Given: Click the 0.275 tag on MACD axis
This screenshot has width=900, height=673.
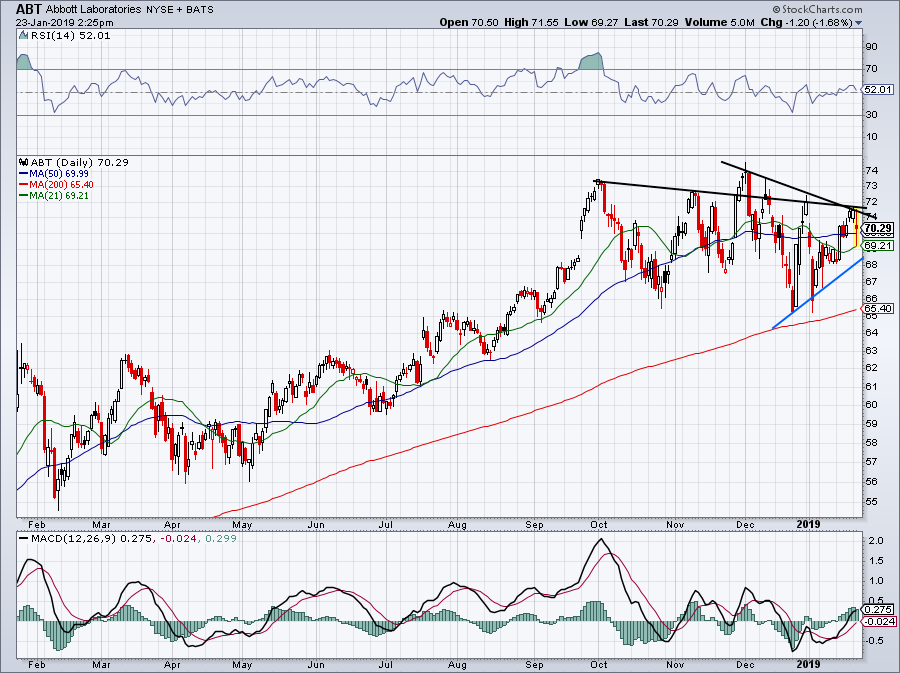Looking at the screenshot, I should click(x=878, y=610).
